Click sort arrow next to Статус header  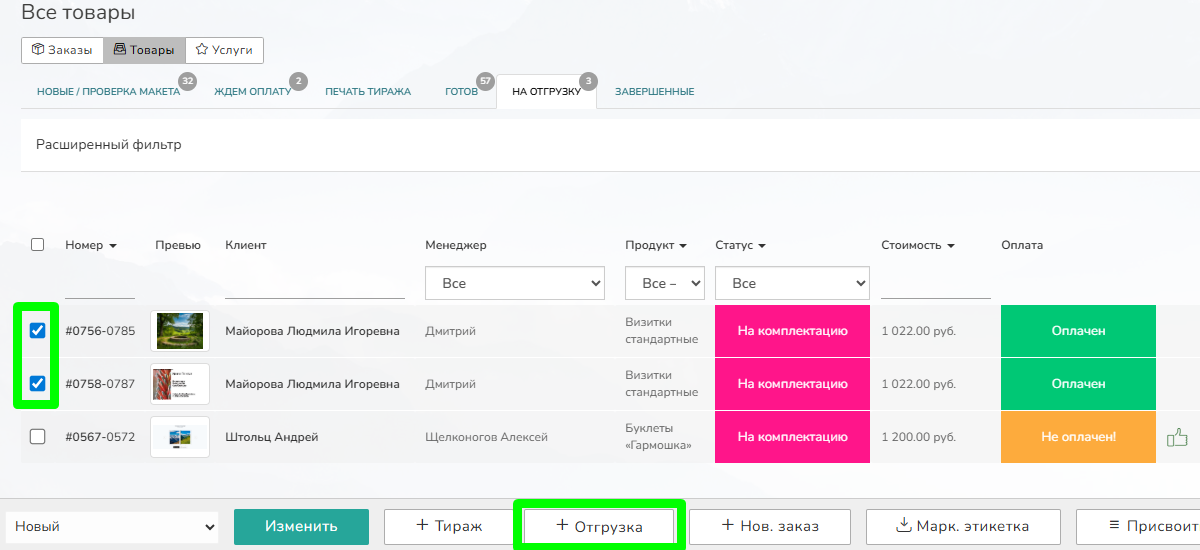point(762,246)
